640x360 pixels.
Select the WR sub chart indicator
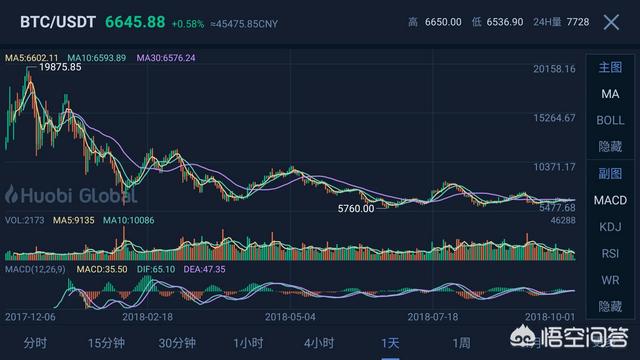coord(610,280)
